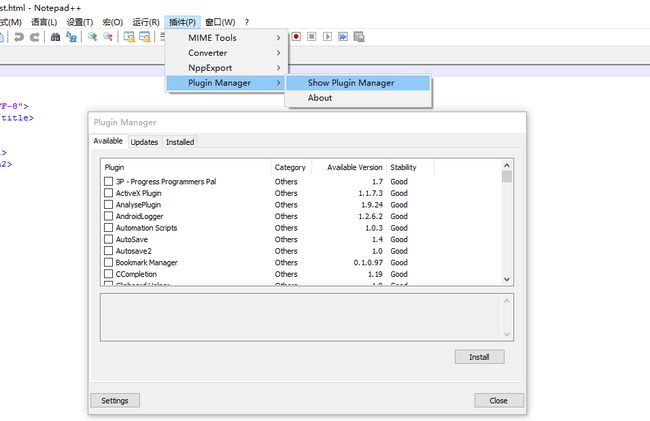
Task: Sort list by Stability column header
Action: pos(410,167)
